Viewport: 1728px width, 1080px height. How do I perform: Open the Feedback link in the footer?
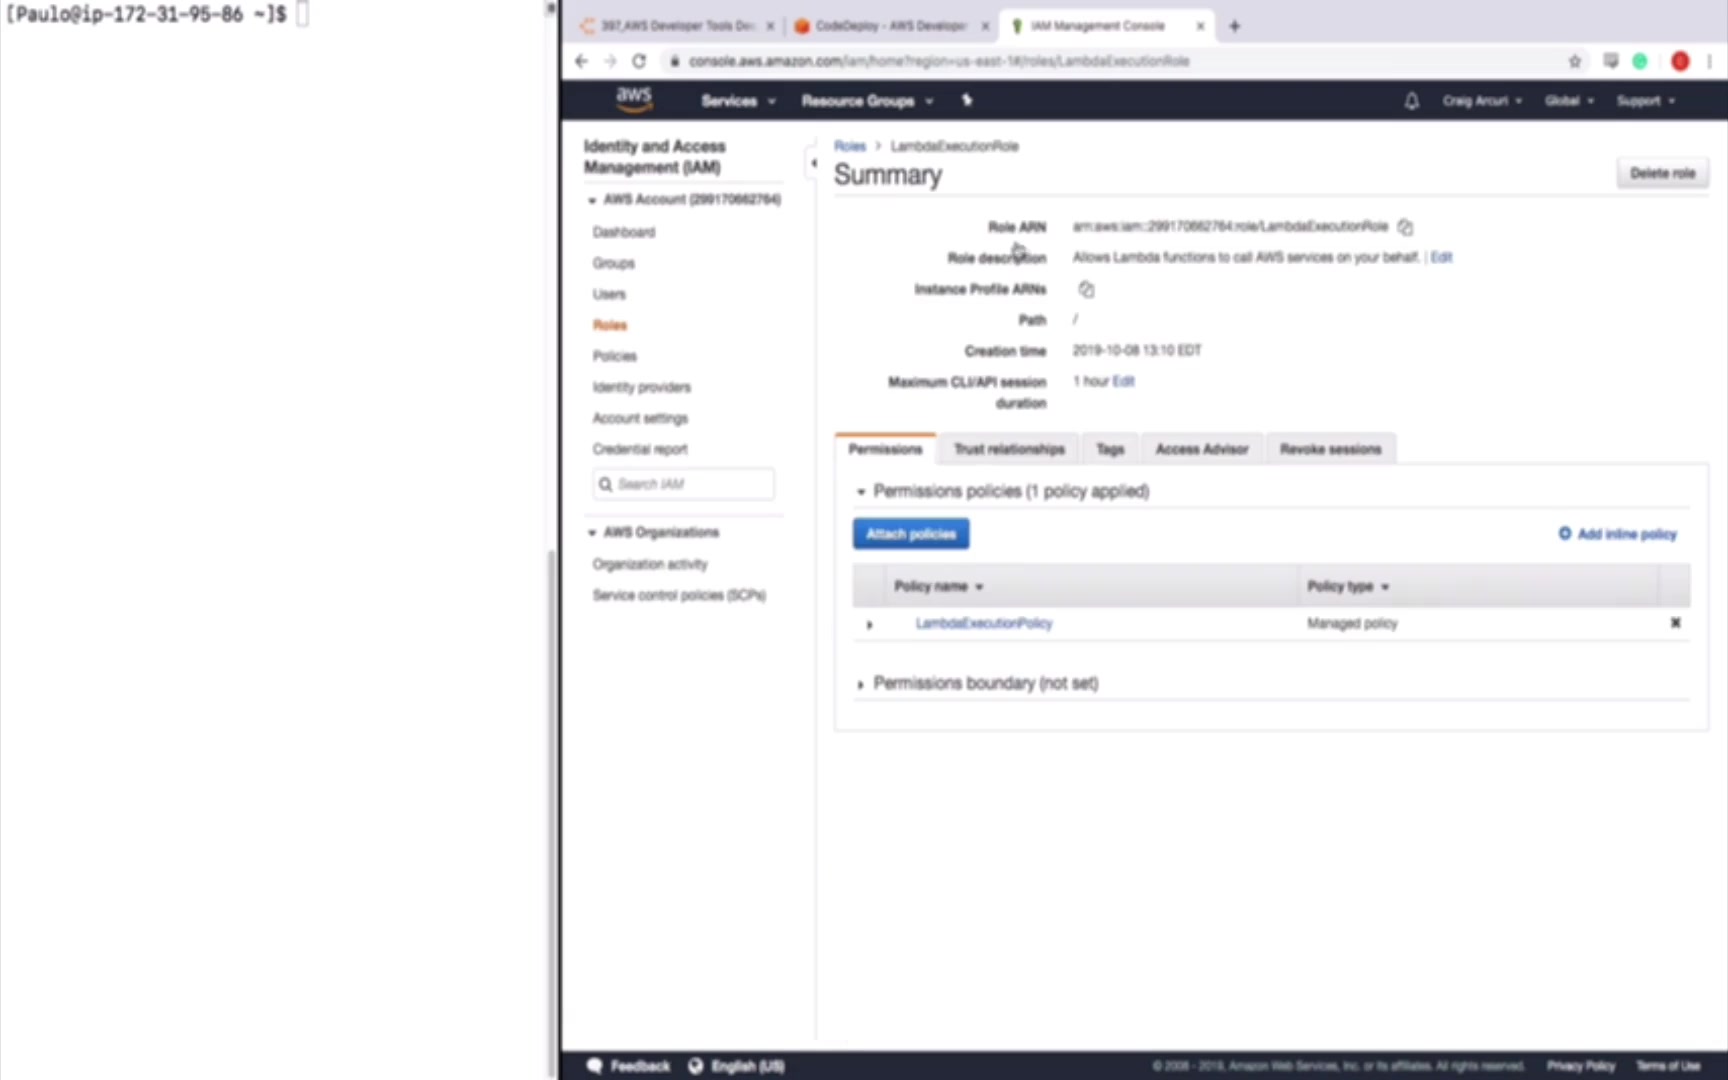[629, 1066]
